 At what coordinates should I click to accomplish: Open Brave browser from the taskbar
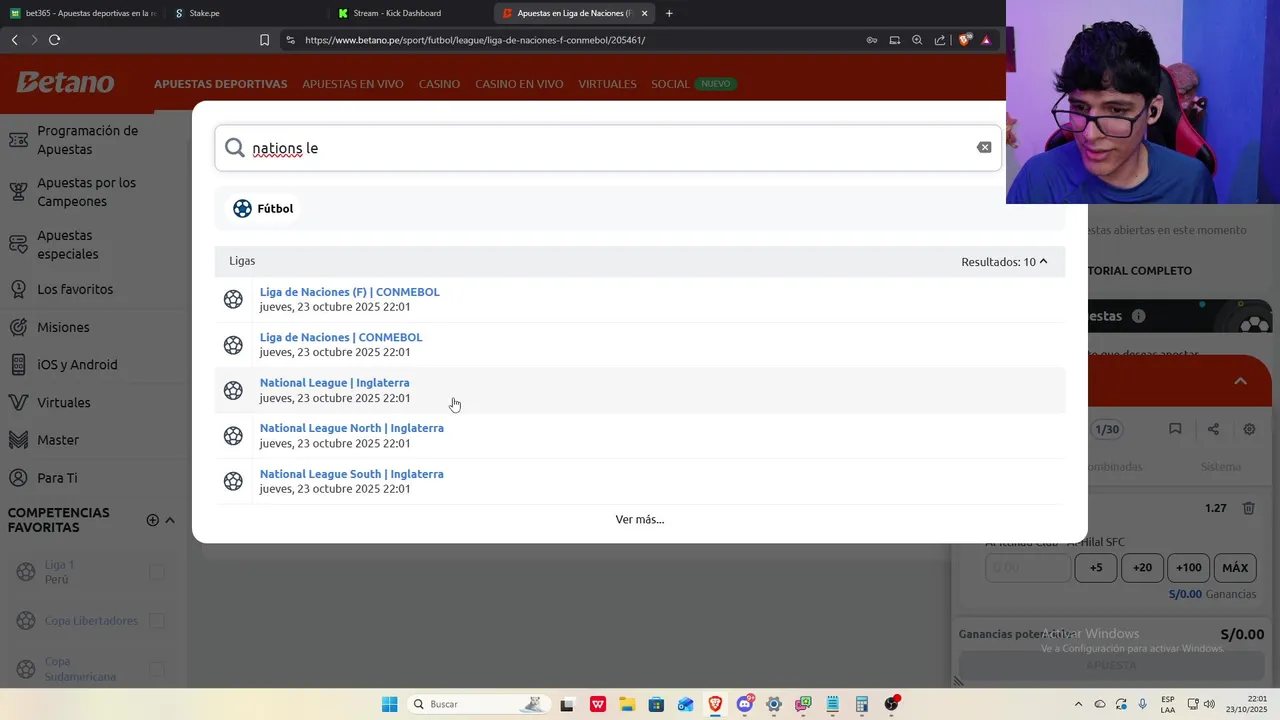[715, 704]
